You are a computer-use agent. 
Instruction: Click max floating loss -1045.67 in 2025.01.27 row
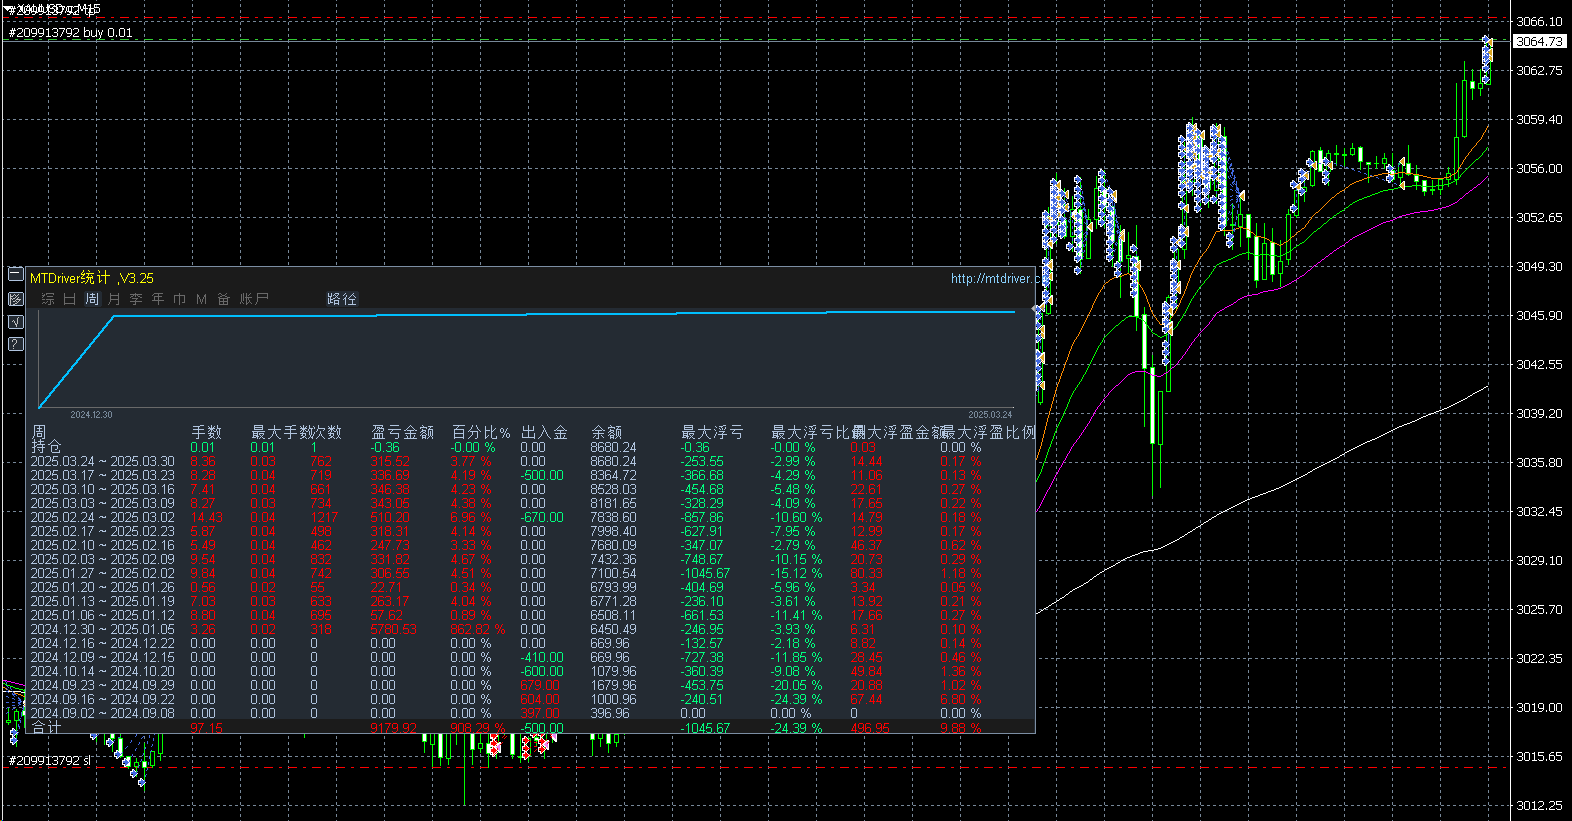pyautogui.click(x=705, y=573)
